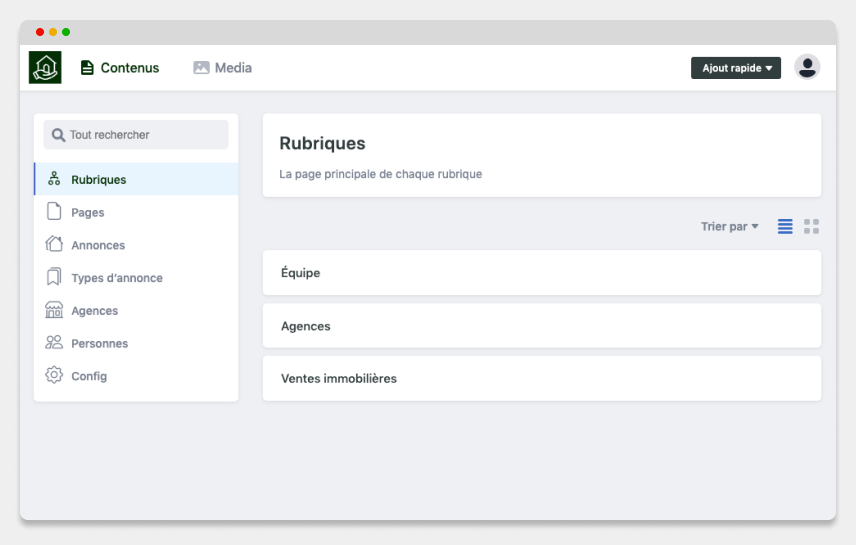The width and height of the screenshot is (856, 545).
Task: Click the Personnes people icon
Action: [54, 342]
